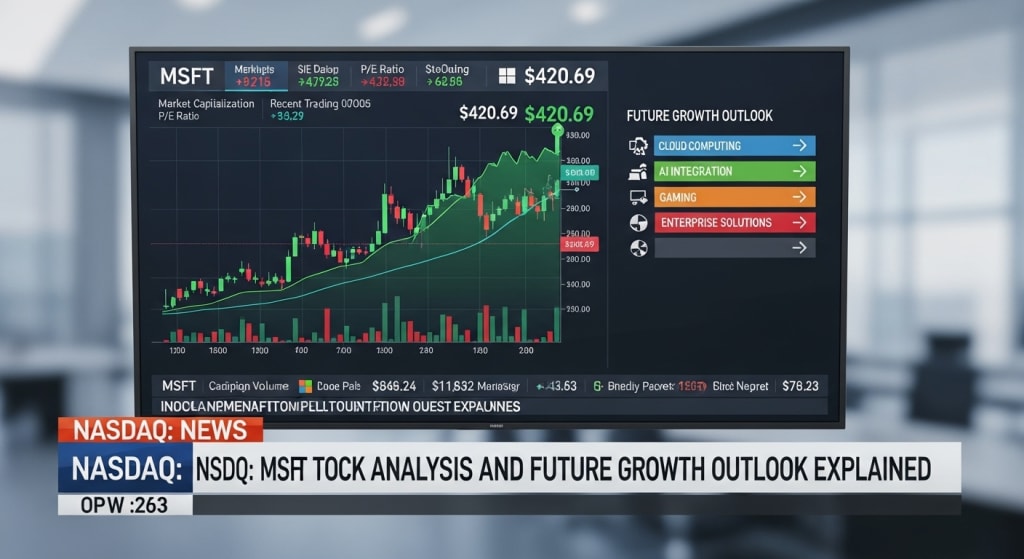Image resolution: width=1024 pixels, height=559 pixels.
Task: Click the AI Integration category icon
Action: click(x=638, y=172)
